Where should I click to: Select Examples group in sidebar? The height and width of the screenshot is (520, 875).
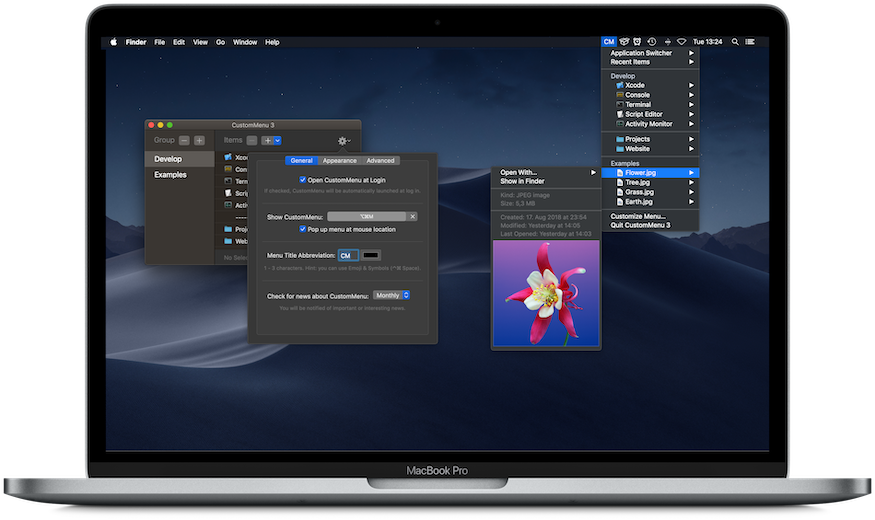click(180, 175)
